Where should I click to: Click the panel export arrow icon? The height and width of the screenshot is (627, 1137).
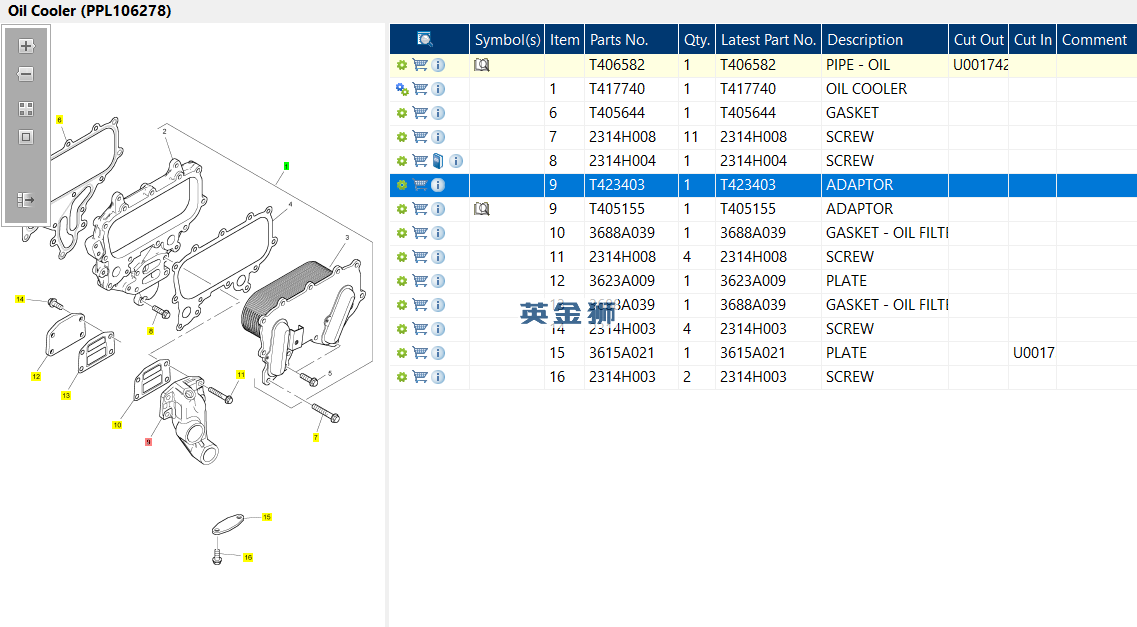26,200
